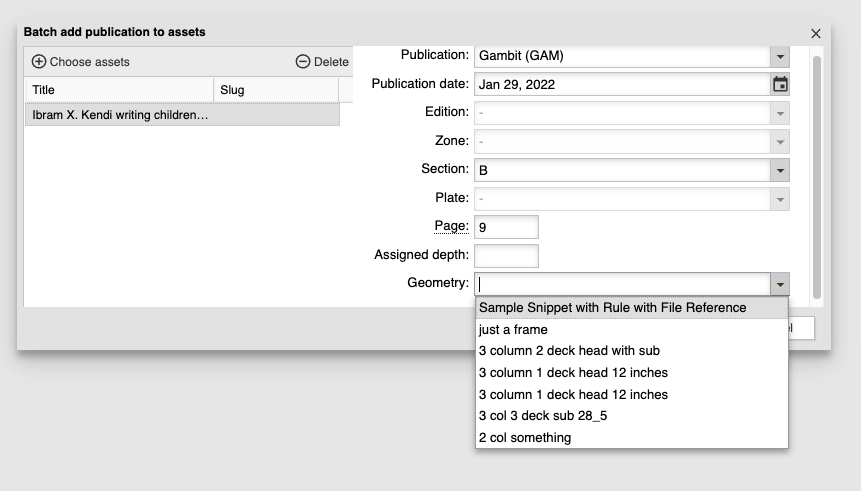This screenshot has height=491, width=861.
Task: Close the Batch add publication dialog
Action: coord(815,34)
